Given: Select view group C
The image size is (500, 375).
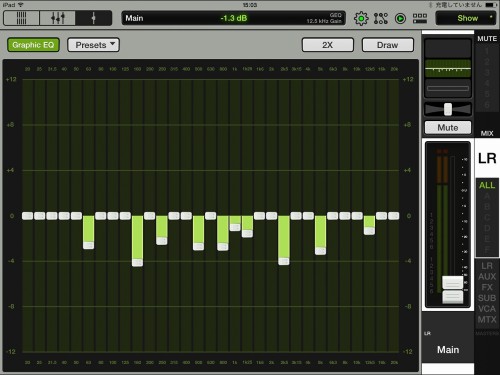Looking at the screenshot, I should tap(487, 217).
